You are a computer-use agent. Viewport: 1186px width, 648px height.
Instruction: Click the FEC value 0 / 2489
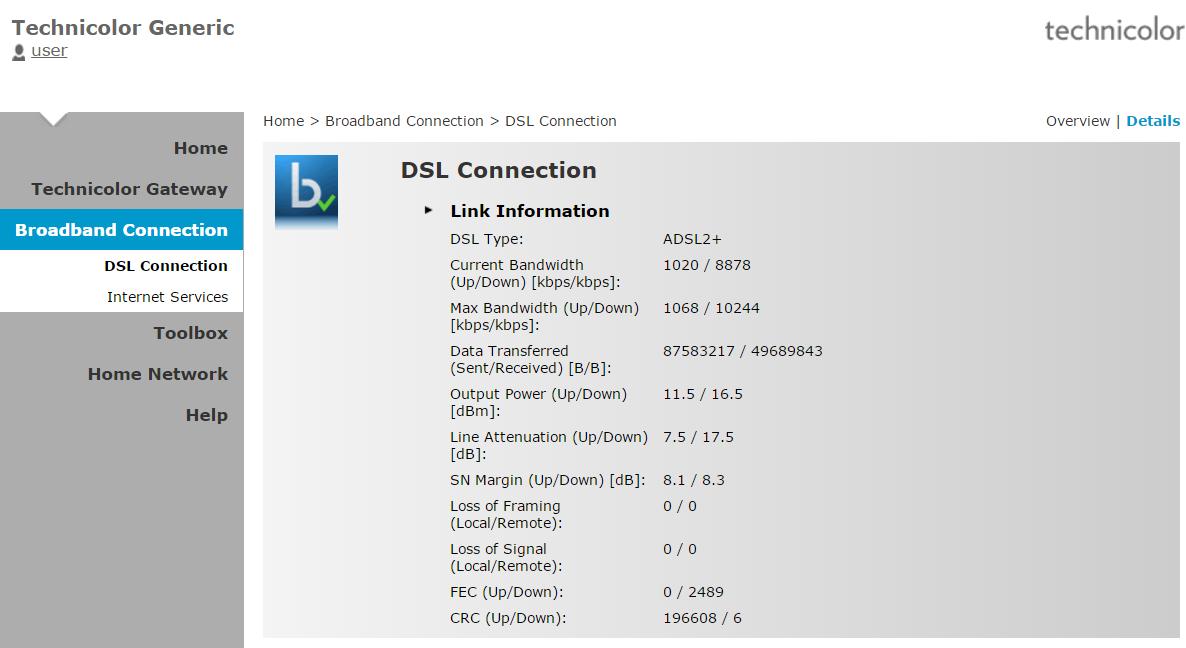coord(693,592)
